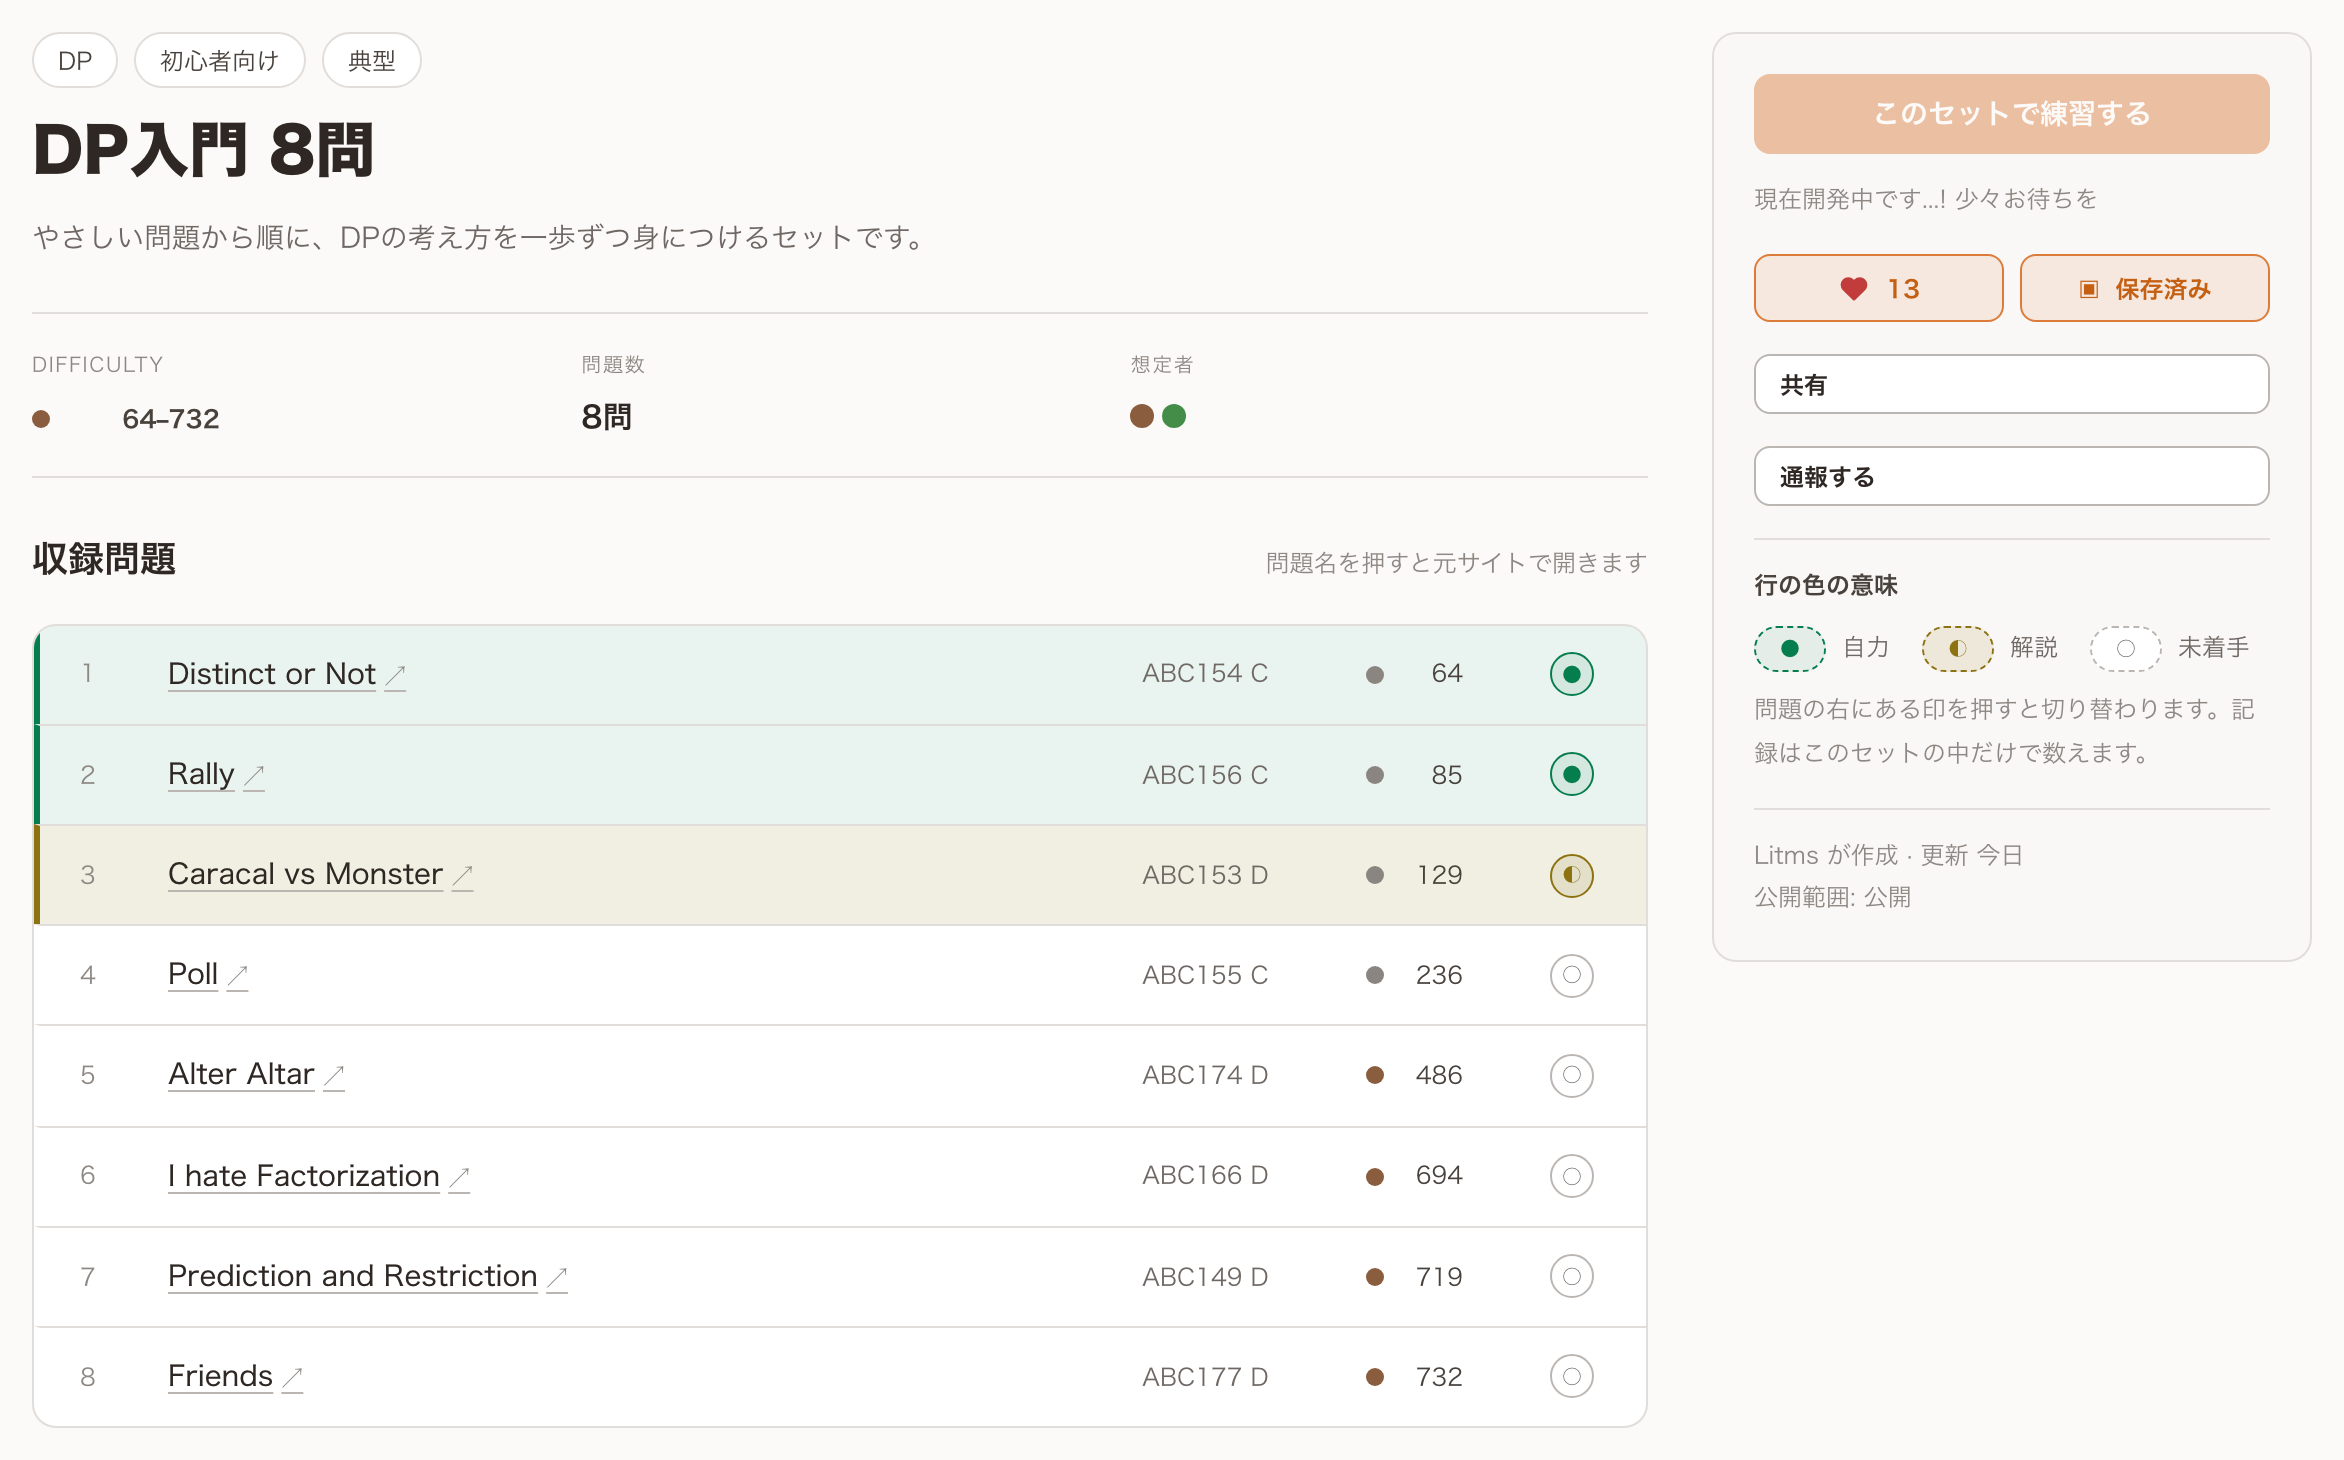Open the Distinct or Not problem link

[x=271, y=674]
